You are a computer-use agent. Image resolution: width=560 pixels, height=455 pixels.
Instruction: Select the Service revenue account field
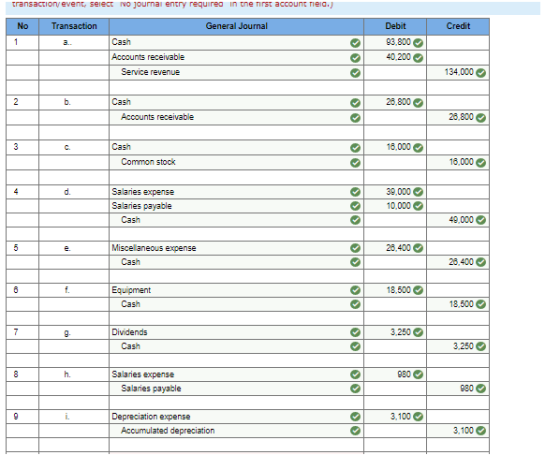(x=236, y=72)
